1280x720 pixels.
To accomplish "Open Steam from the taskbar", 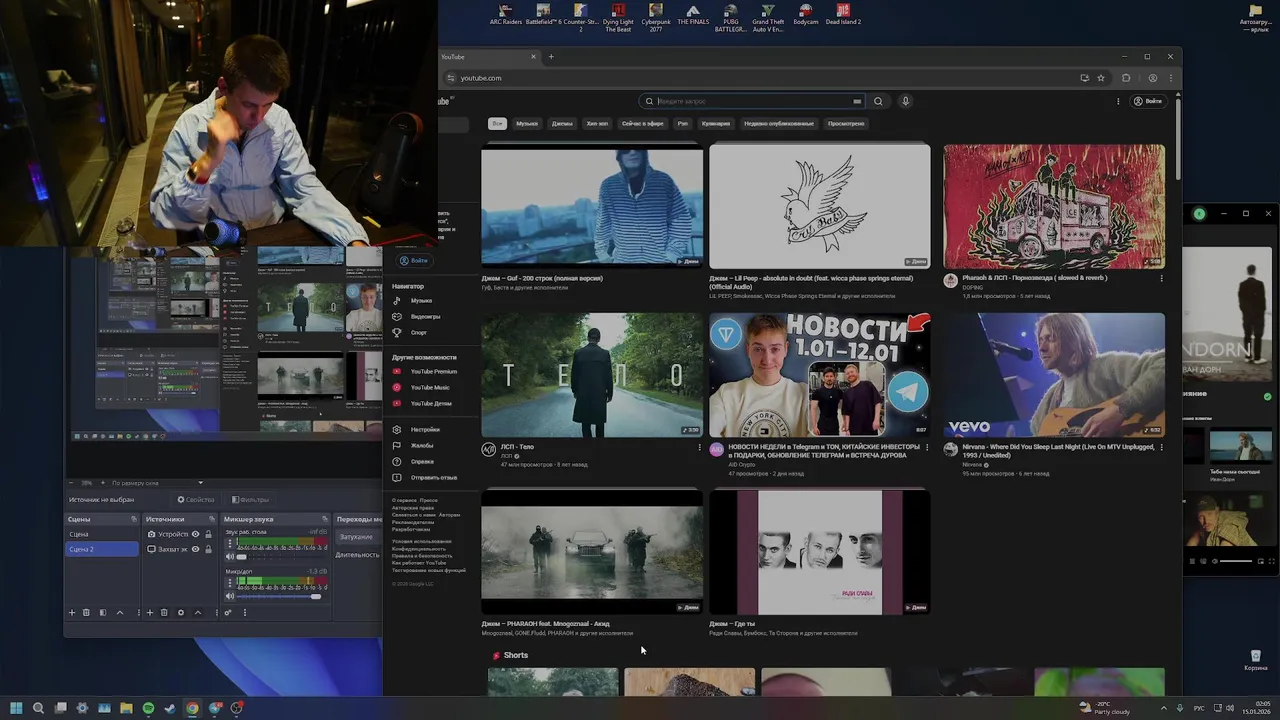I will pyautogui.click(x=170, y=708).
